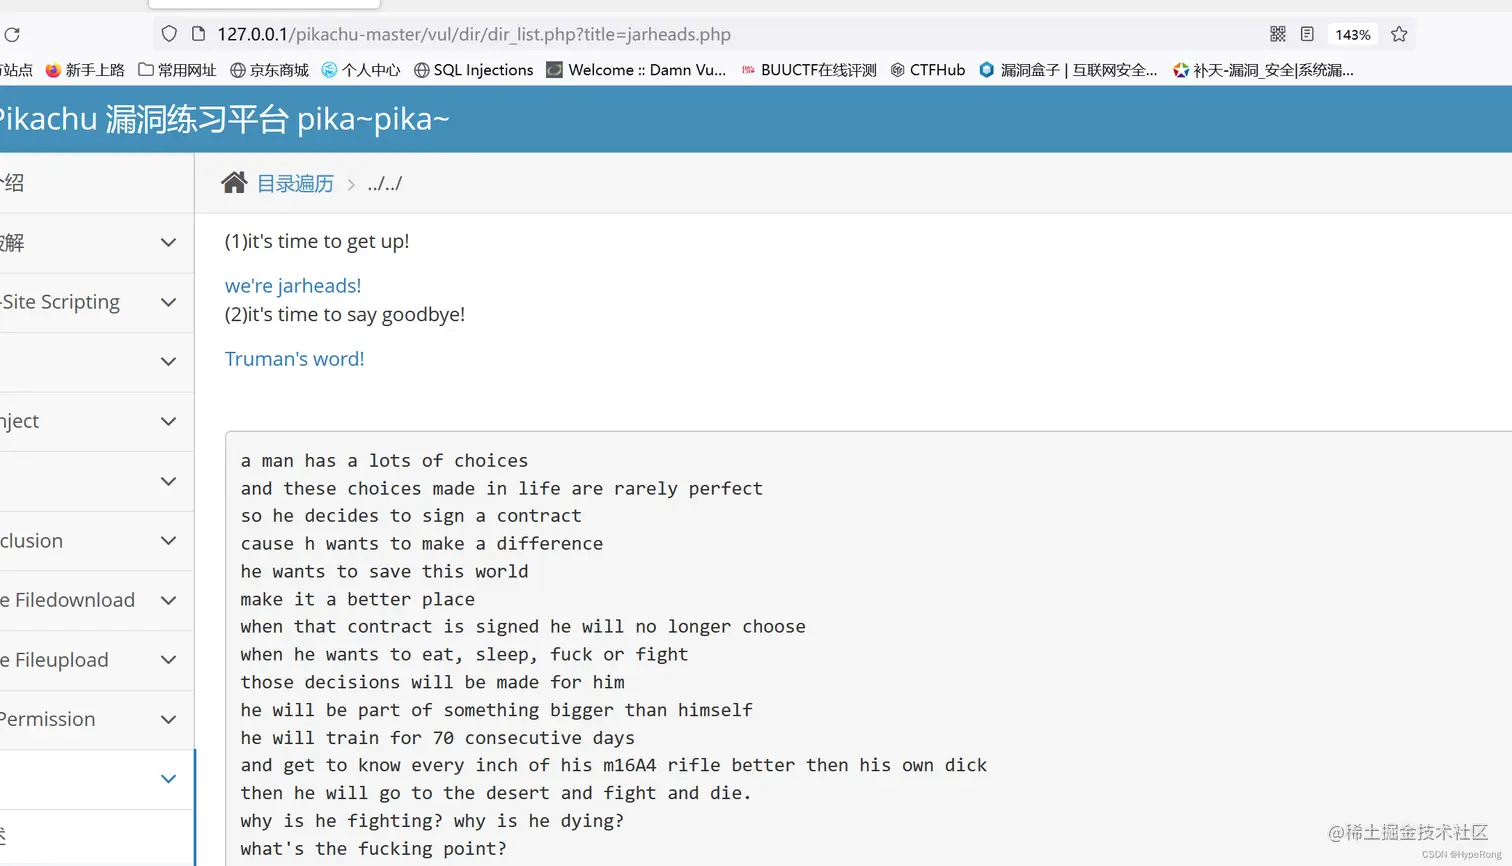Open the 新手上路 bookmark

point(85,70)
